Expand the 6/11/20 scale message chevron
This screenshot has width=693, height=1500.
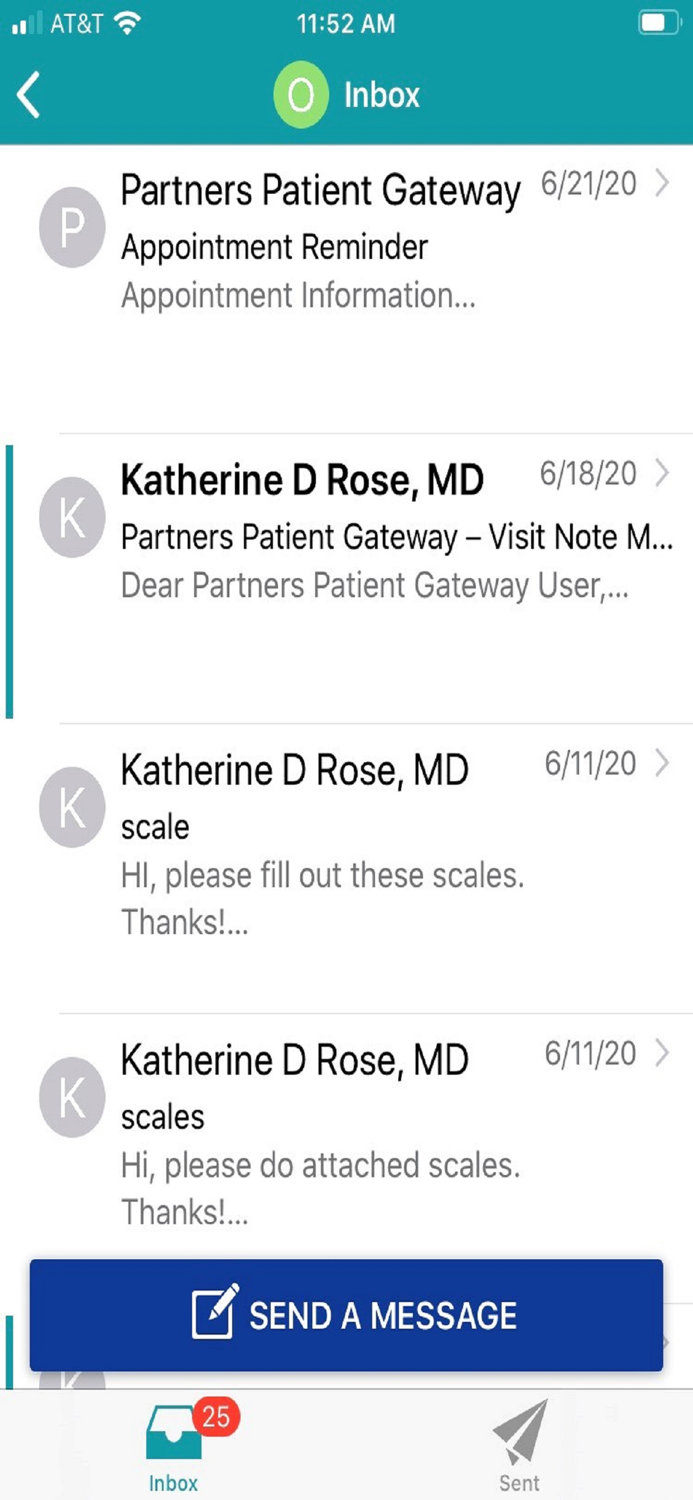(x=663, y=765)
